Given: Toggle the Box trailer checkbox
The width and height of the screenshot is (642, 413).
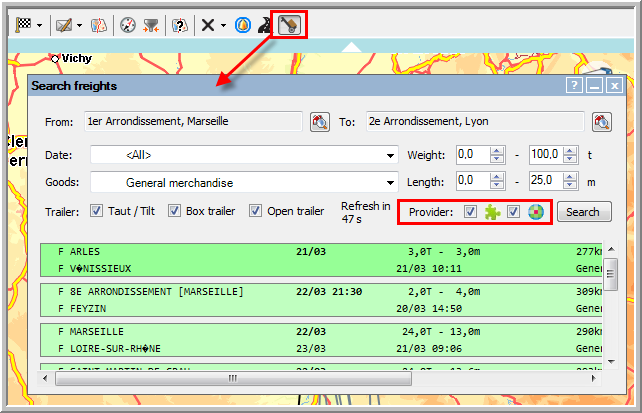Looking at the screenshot, I should point(175,211).
